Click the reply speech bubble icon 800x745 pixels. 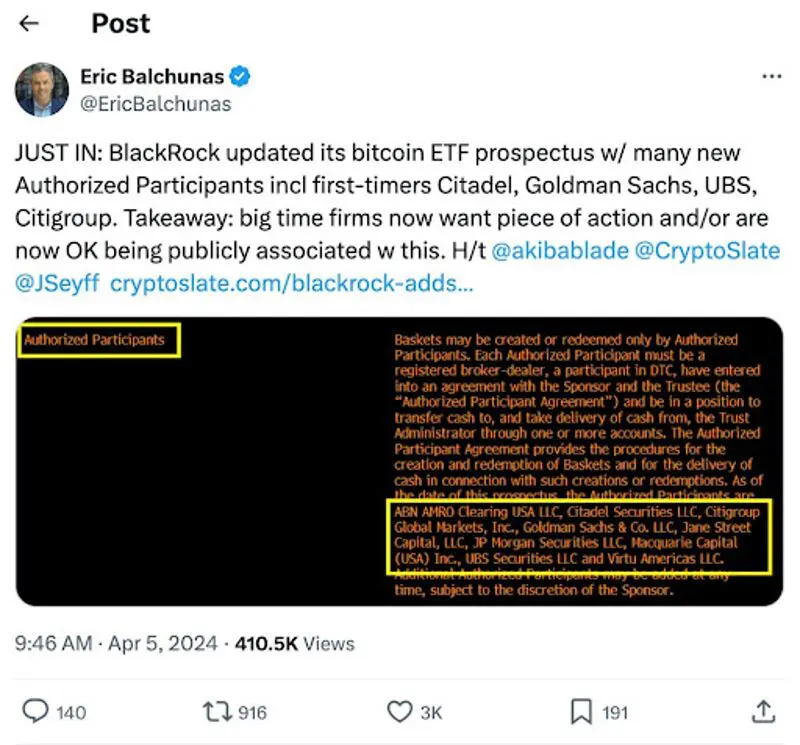[36, 711]
